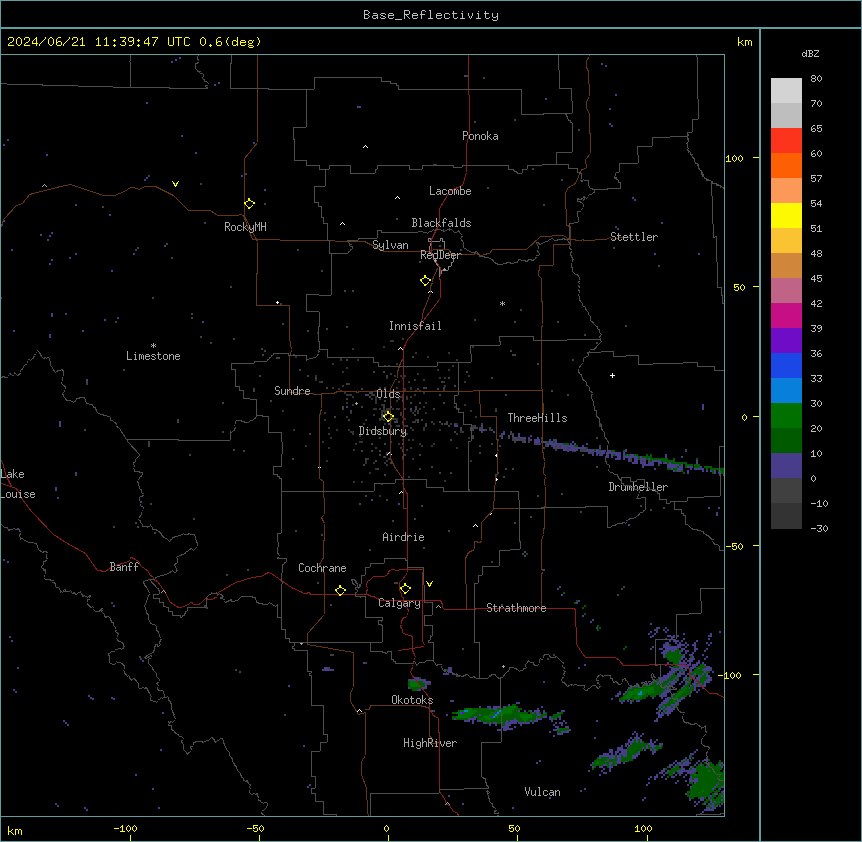Click the yellow diamond marker south of RedDeer
The height and width of the screenshot is (842, 862).
425,281
